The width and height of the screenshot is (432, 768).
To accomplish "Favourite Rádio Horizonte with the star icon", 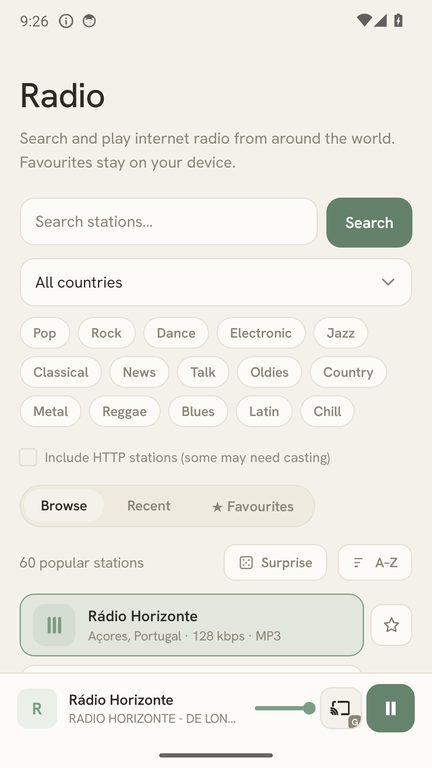I will tap(391, 624).
